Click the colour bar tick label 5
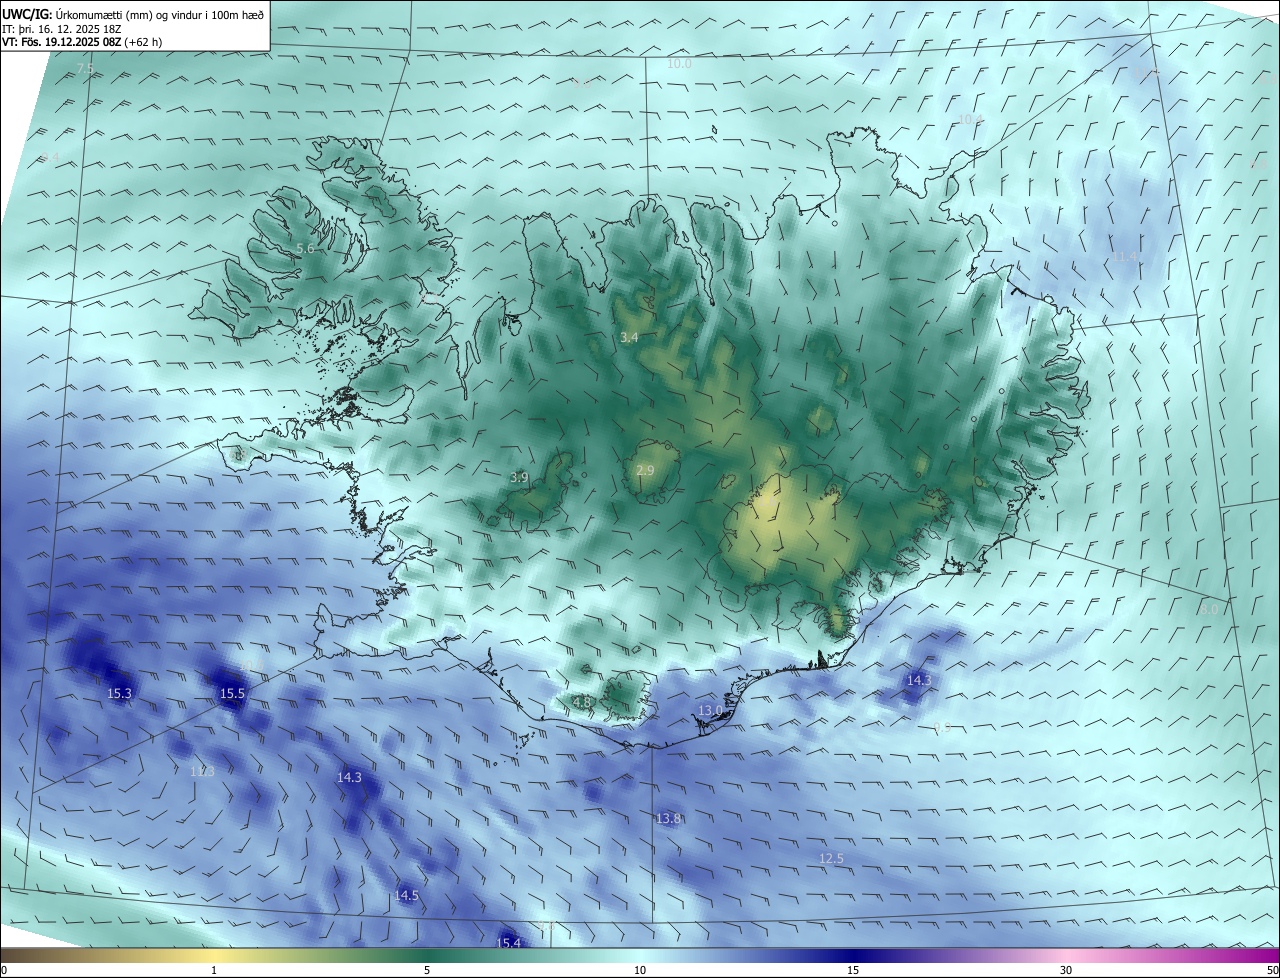Viewport: 1280px width, 978px height. (x=427, y=971)
